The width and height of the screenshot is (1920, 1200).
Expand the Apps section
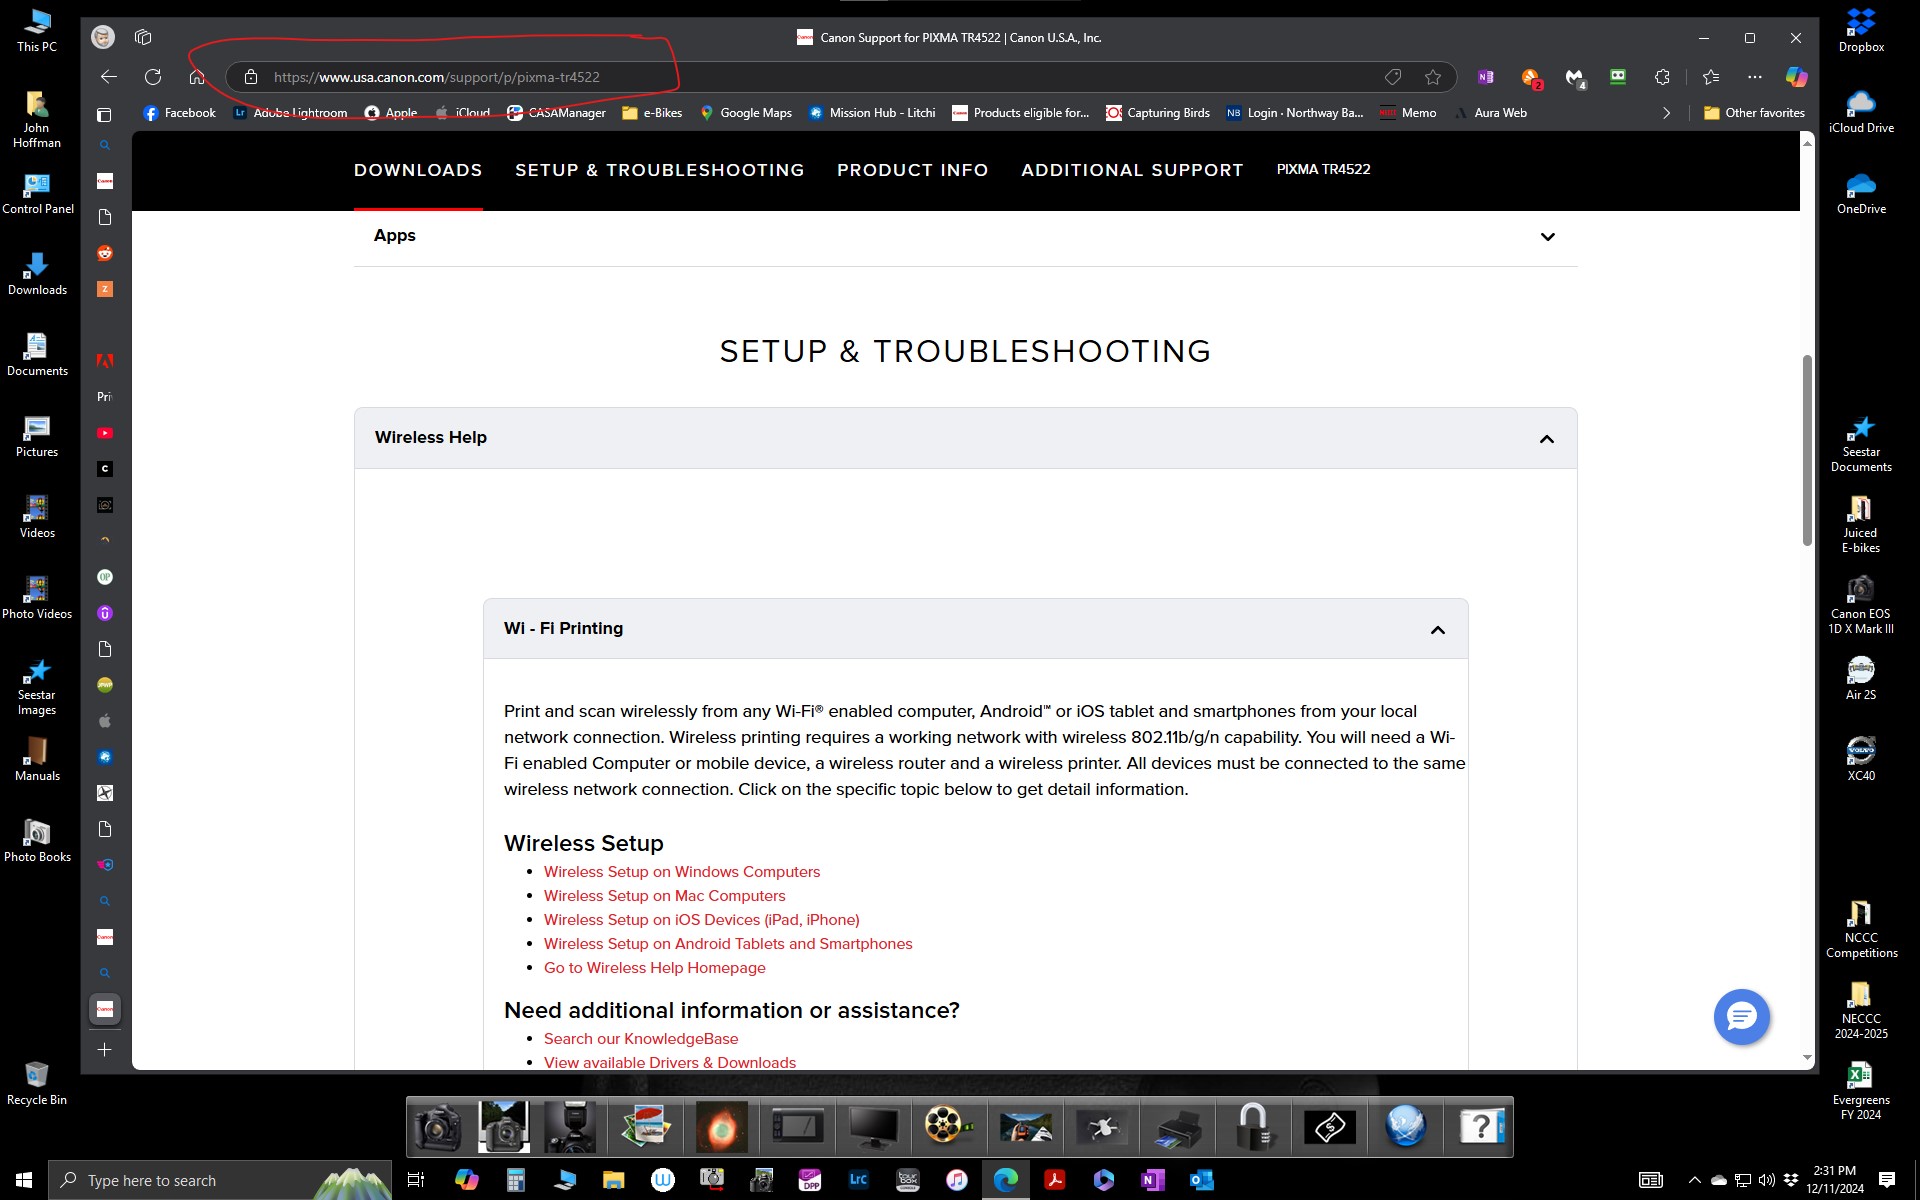click(x=1548, y=236)
